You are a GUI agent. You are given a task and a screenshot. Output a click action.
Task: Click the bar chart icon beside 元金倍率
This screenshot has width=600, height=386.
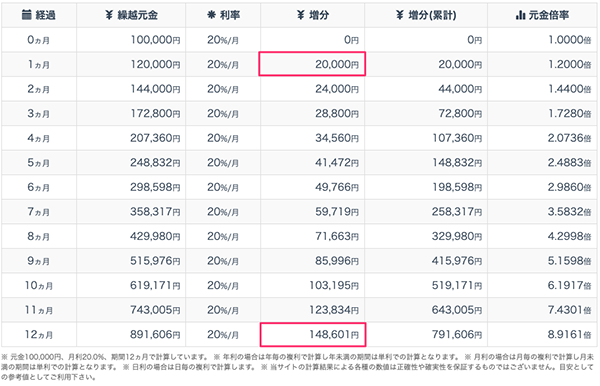coord(520,15)
